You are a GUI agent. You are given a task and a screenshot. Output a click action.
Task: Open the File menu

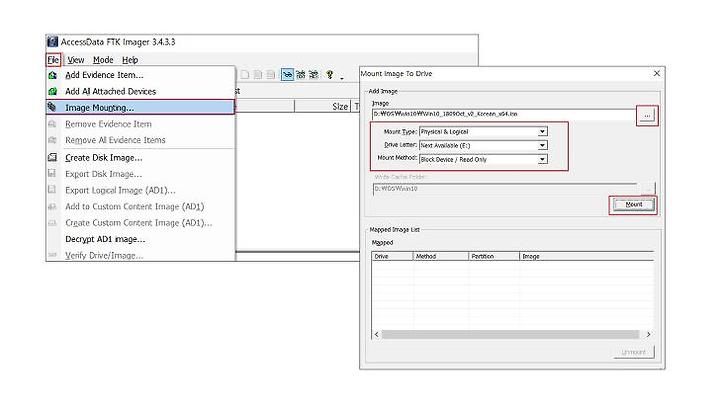pyautogui.click(x=53, y=60)
